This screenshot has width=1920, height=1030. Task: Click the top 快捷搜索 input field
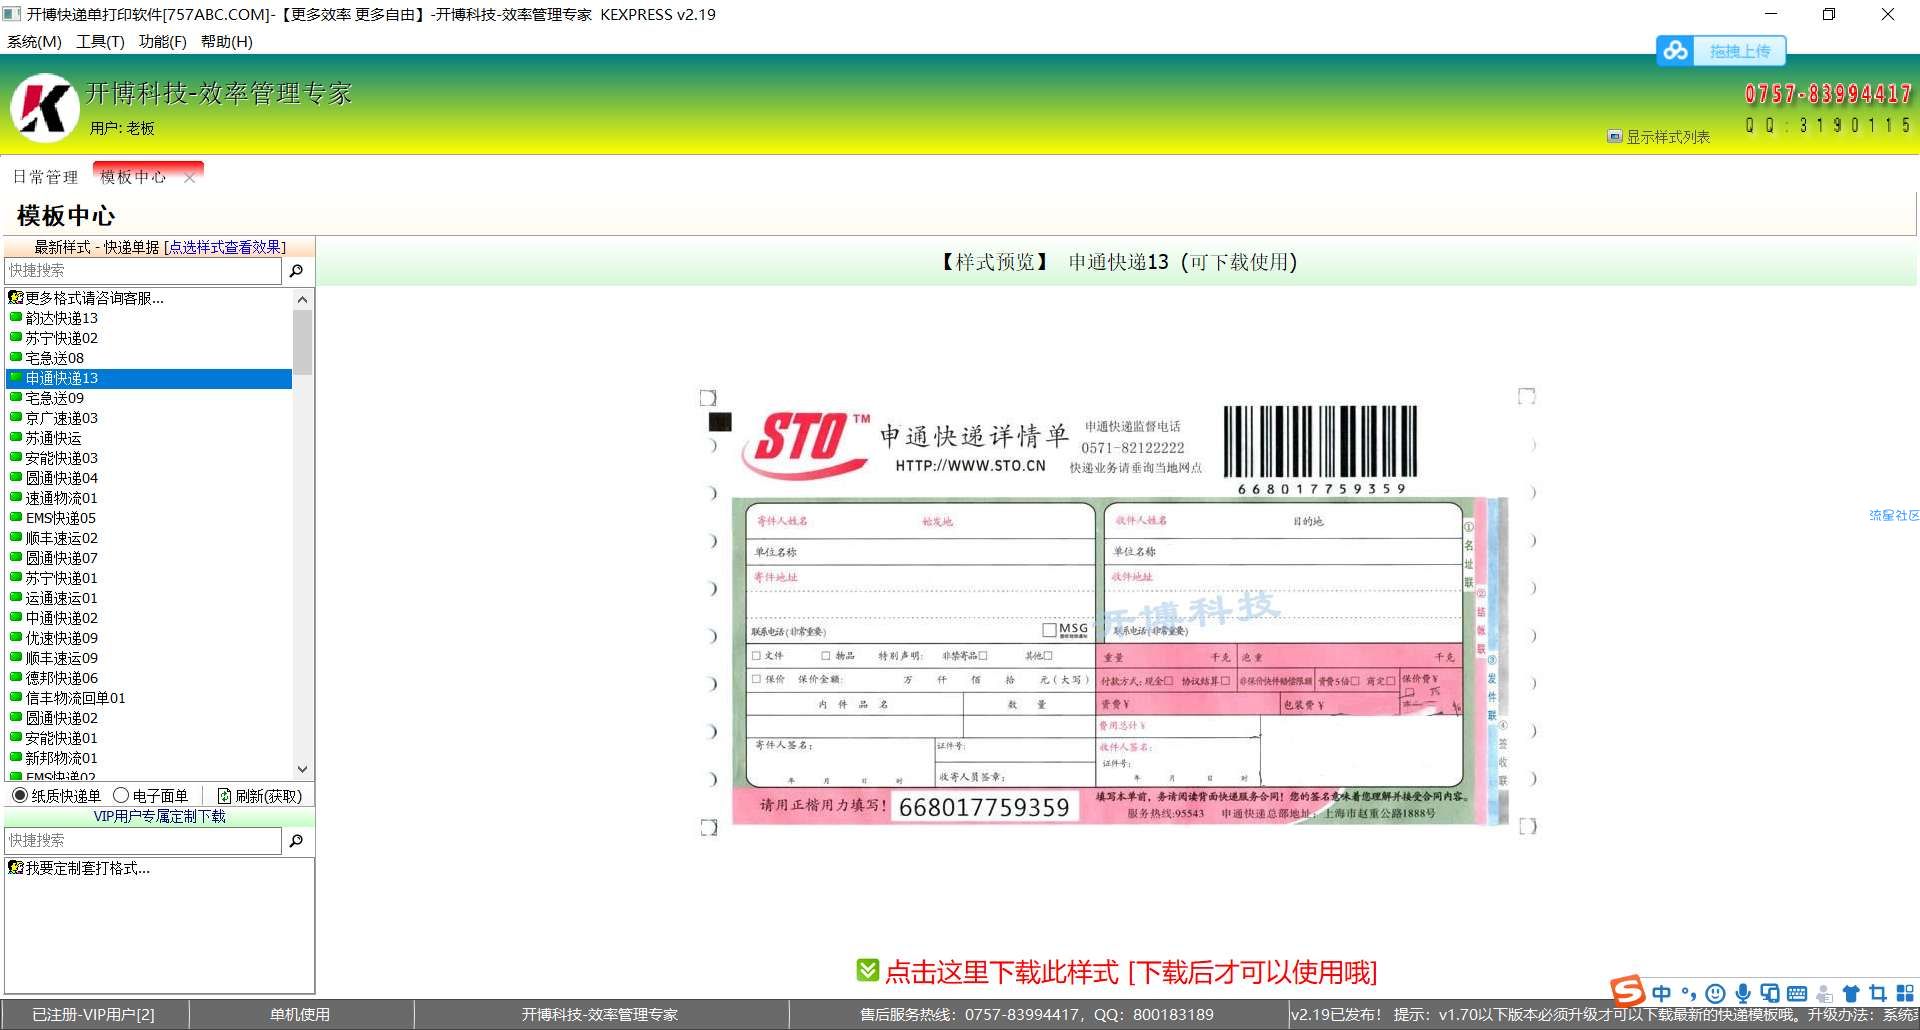click(x=143, y=271)
